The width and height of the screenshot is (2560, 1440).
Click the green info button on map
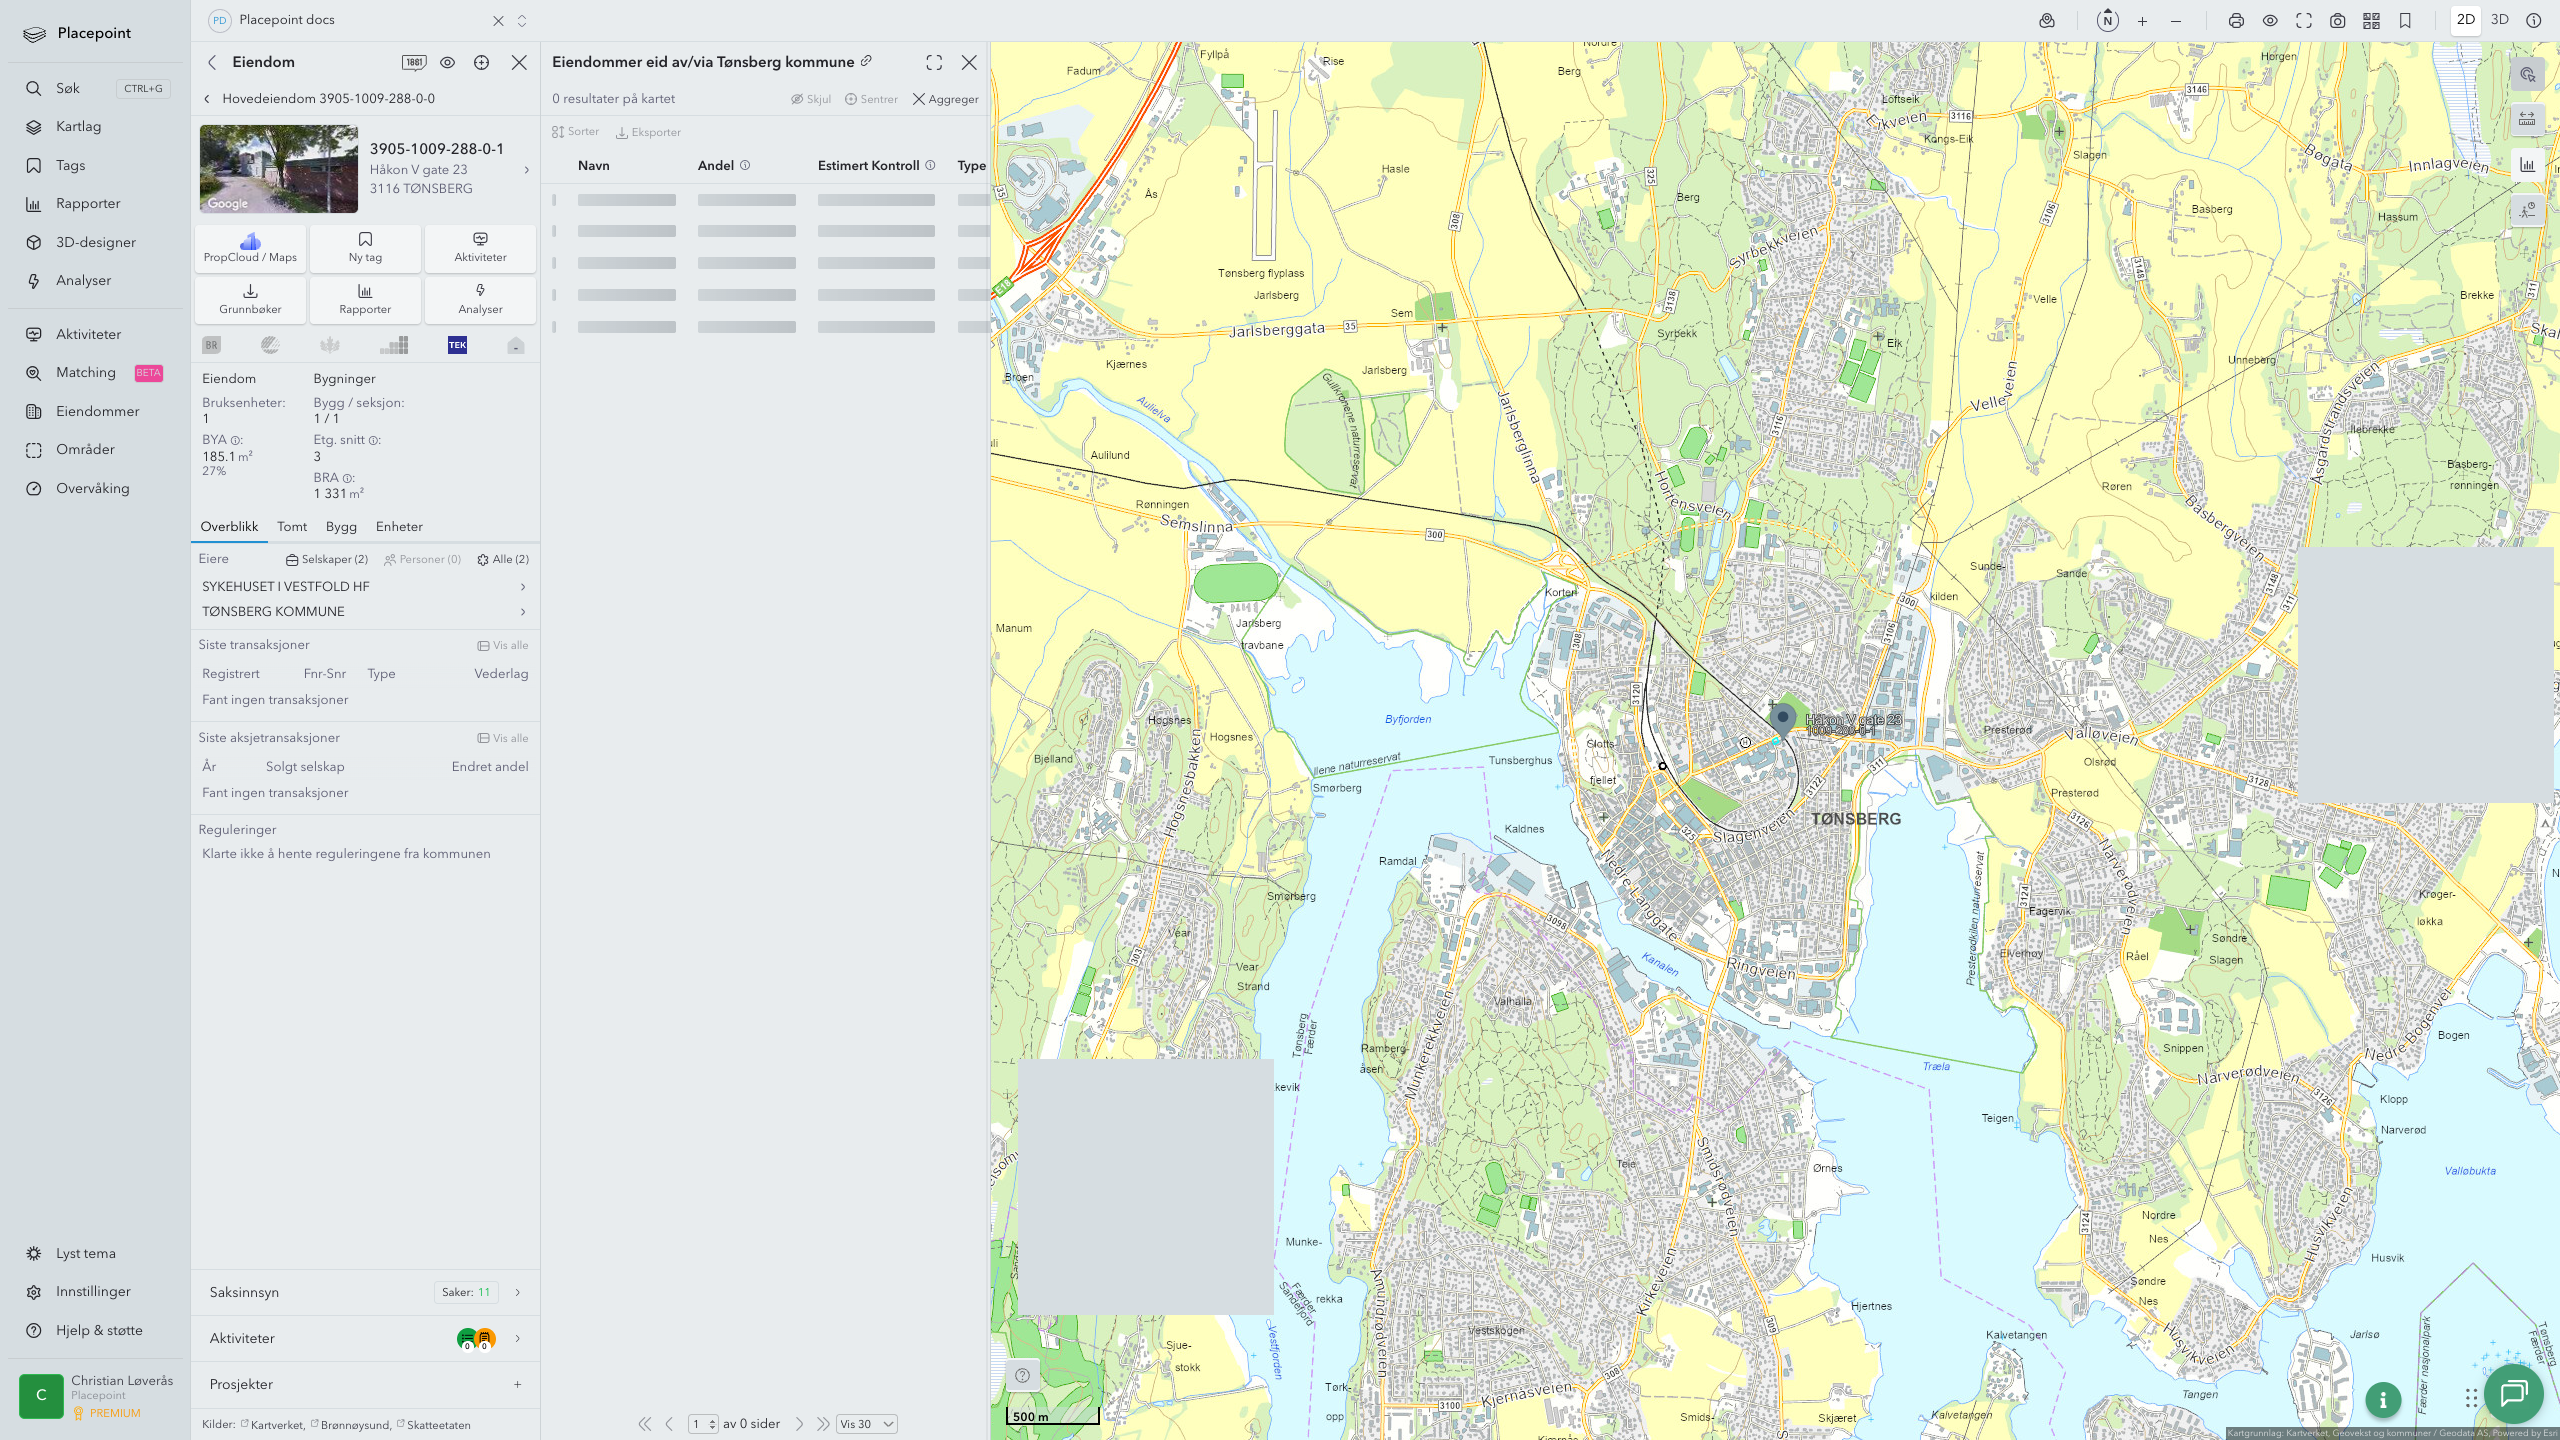[2383, 1400]
